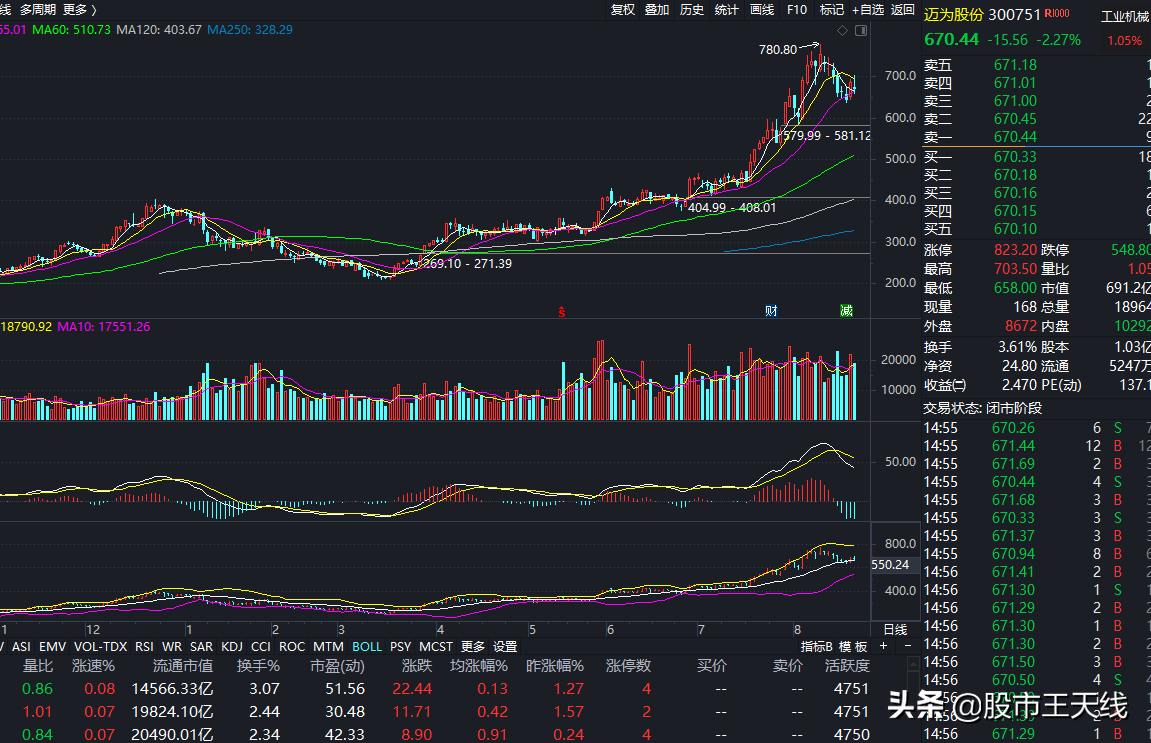Screen dimensions: 1151x743
Task: Zoom out the chart with minus button
Action: point(908,646)
